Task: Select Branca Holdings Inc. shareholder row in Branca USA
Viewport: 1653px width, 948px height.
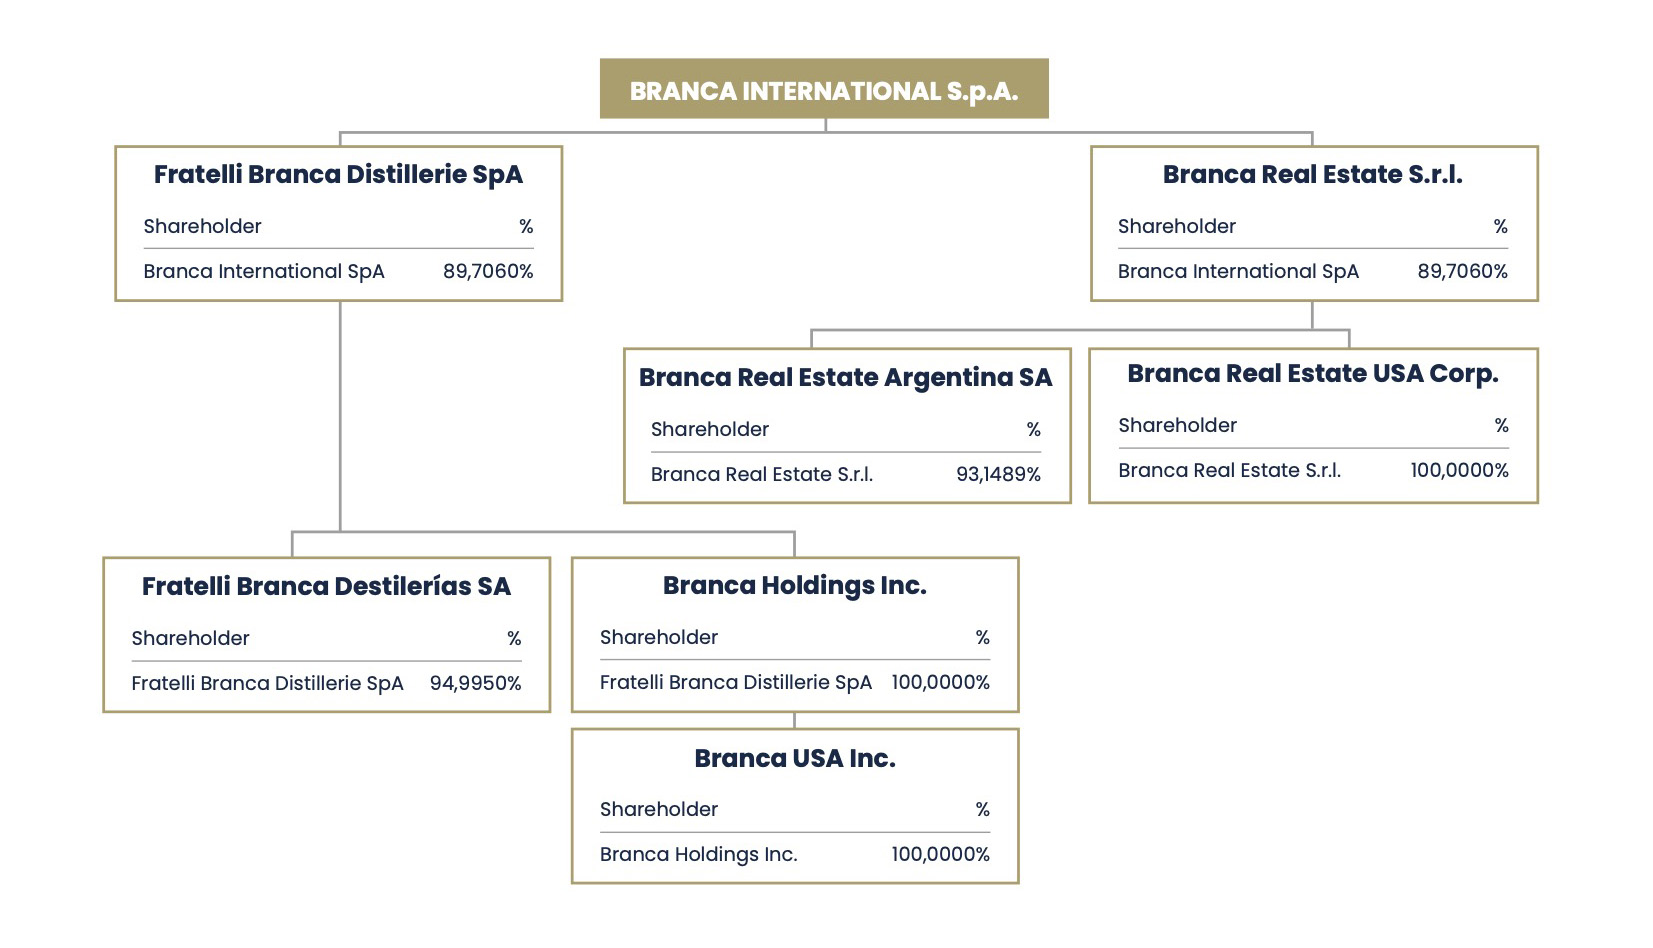Action: [x=698, y=854]
